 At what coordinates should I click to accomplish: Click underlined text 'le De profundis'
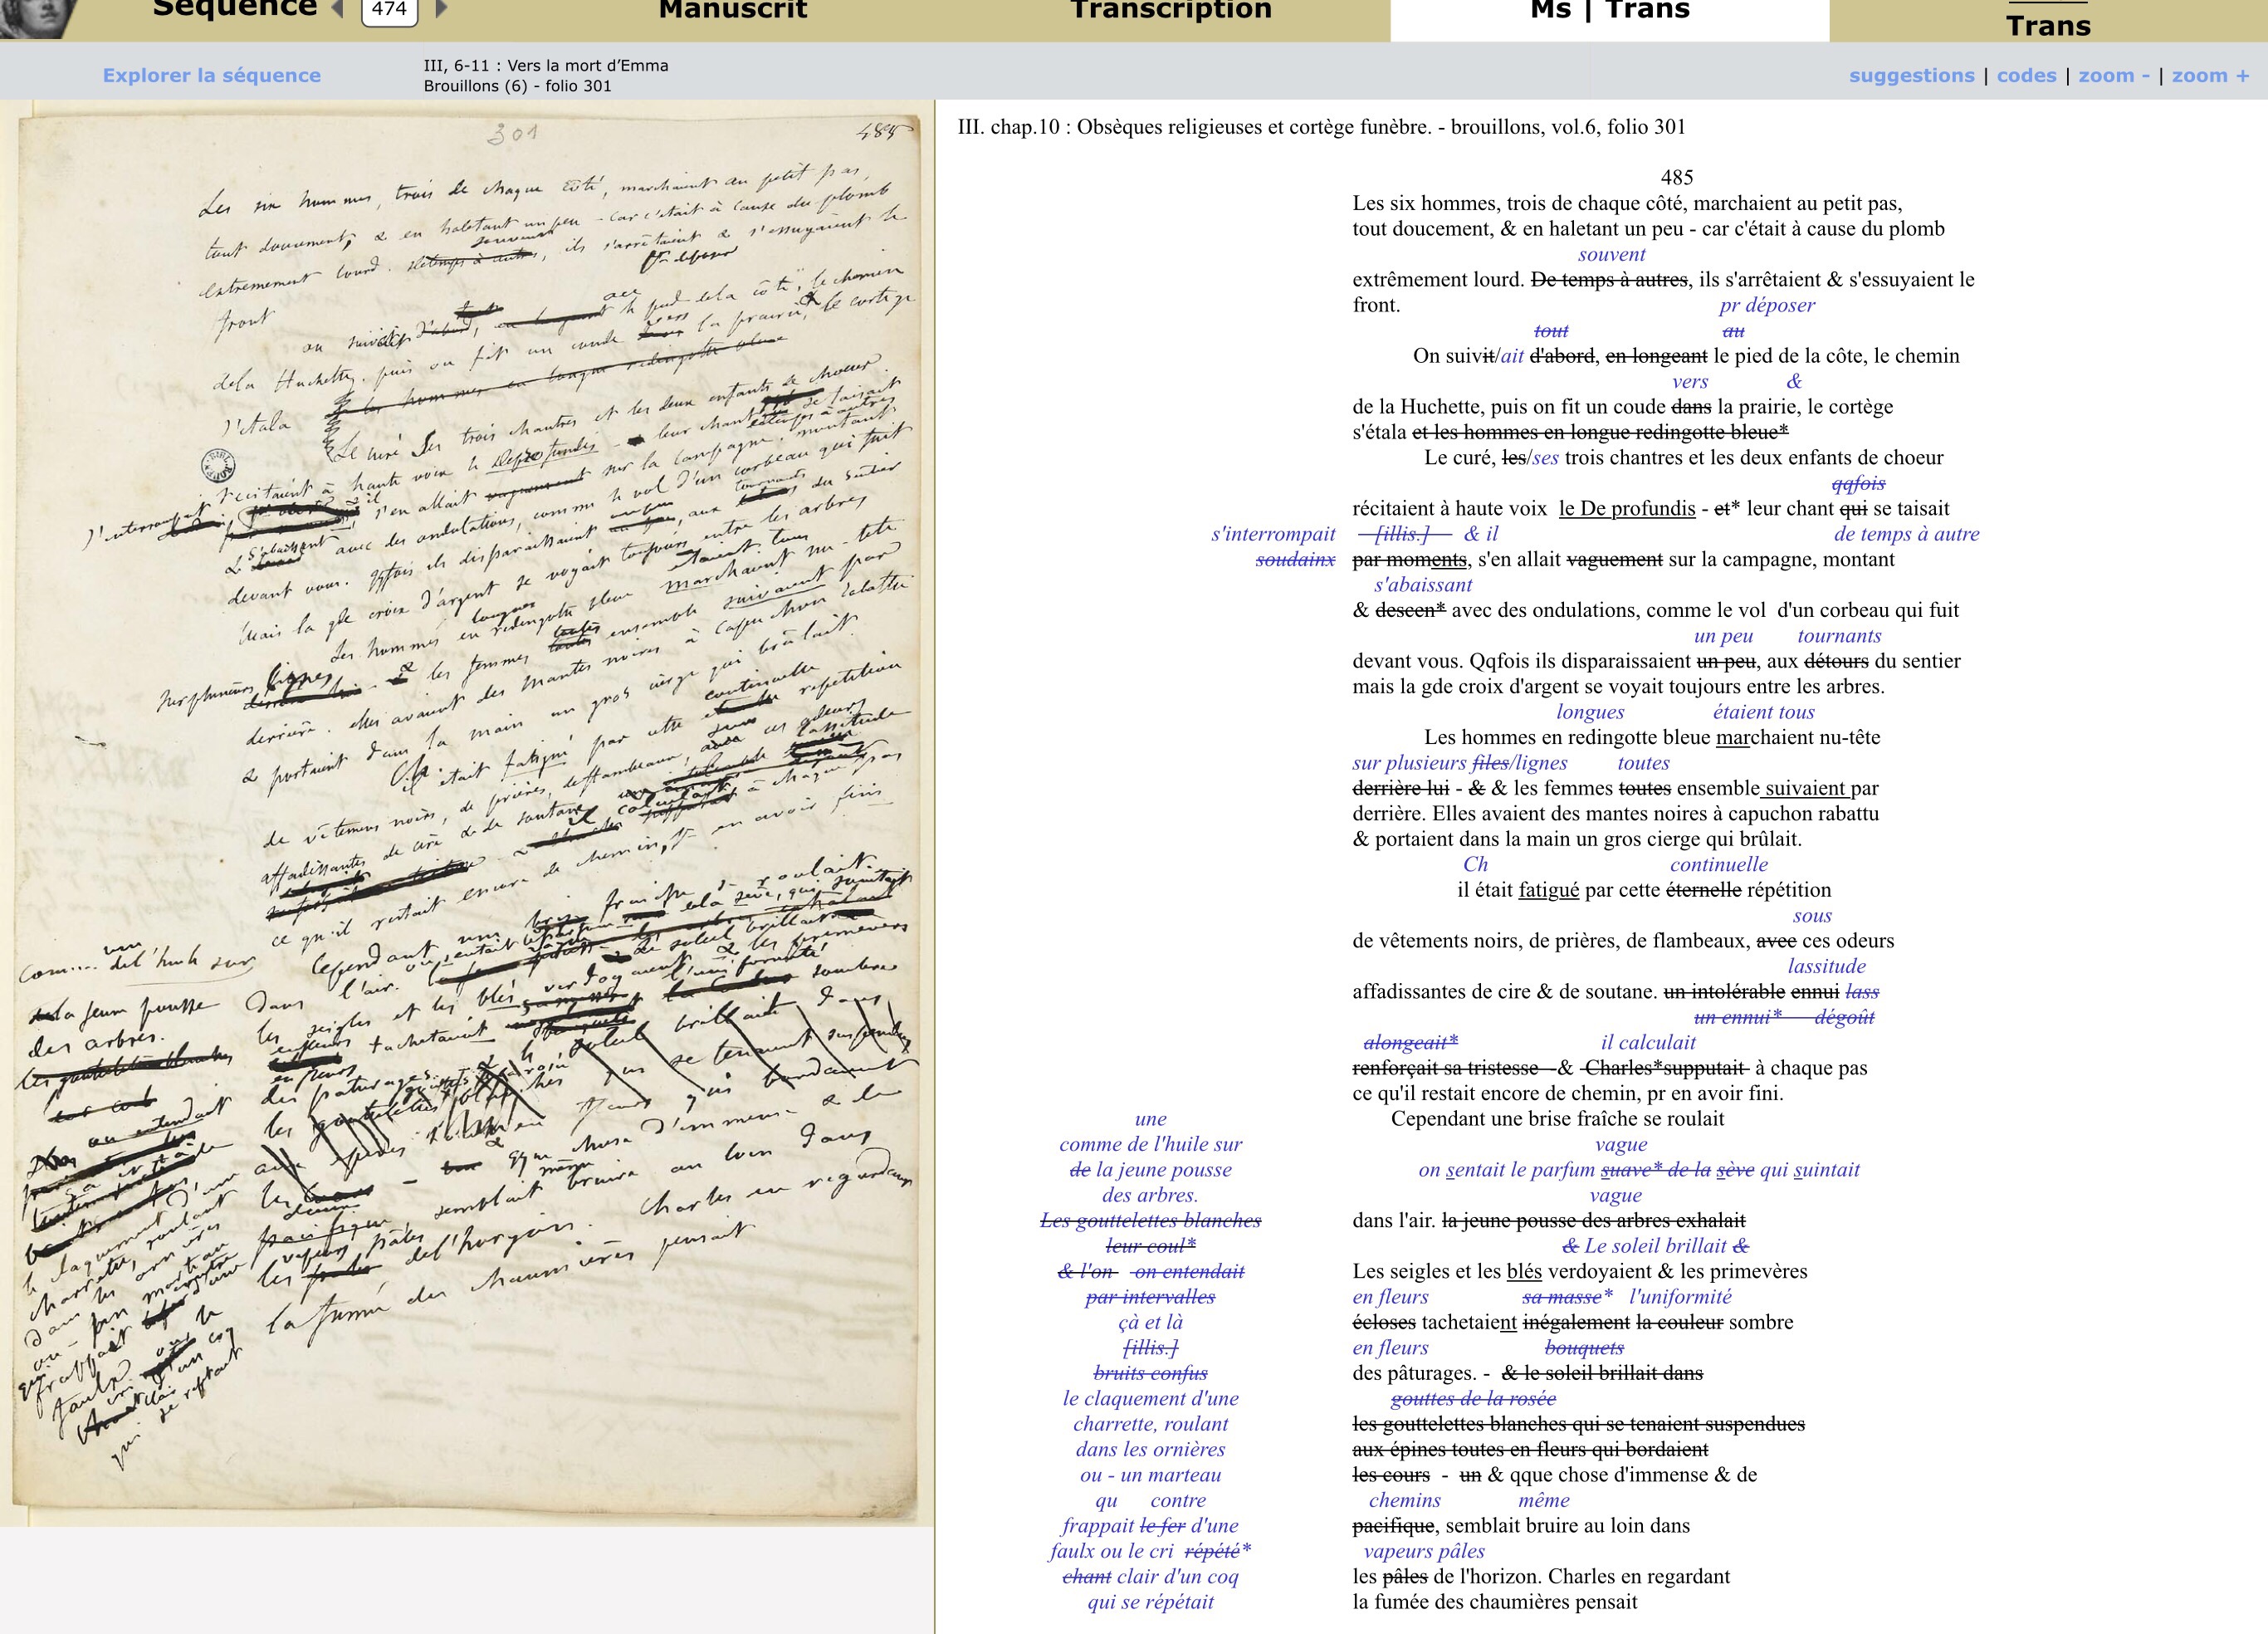1627,508
